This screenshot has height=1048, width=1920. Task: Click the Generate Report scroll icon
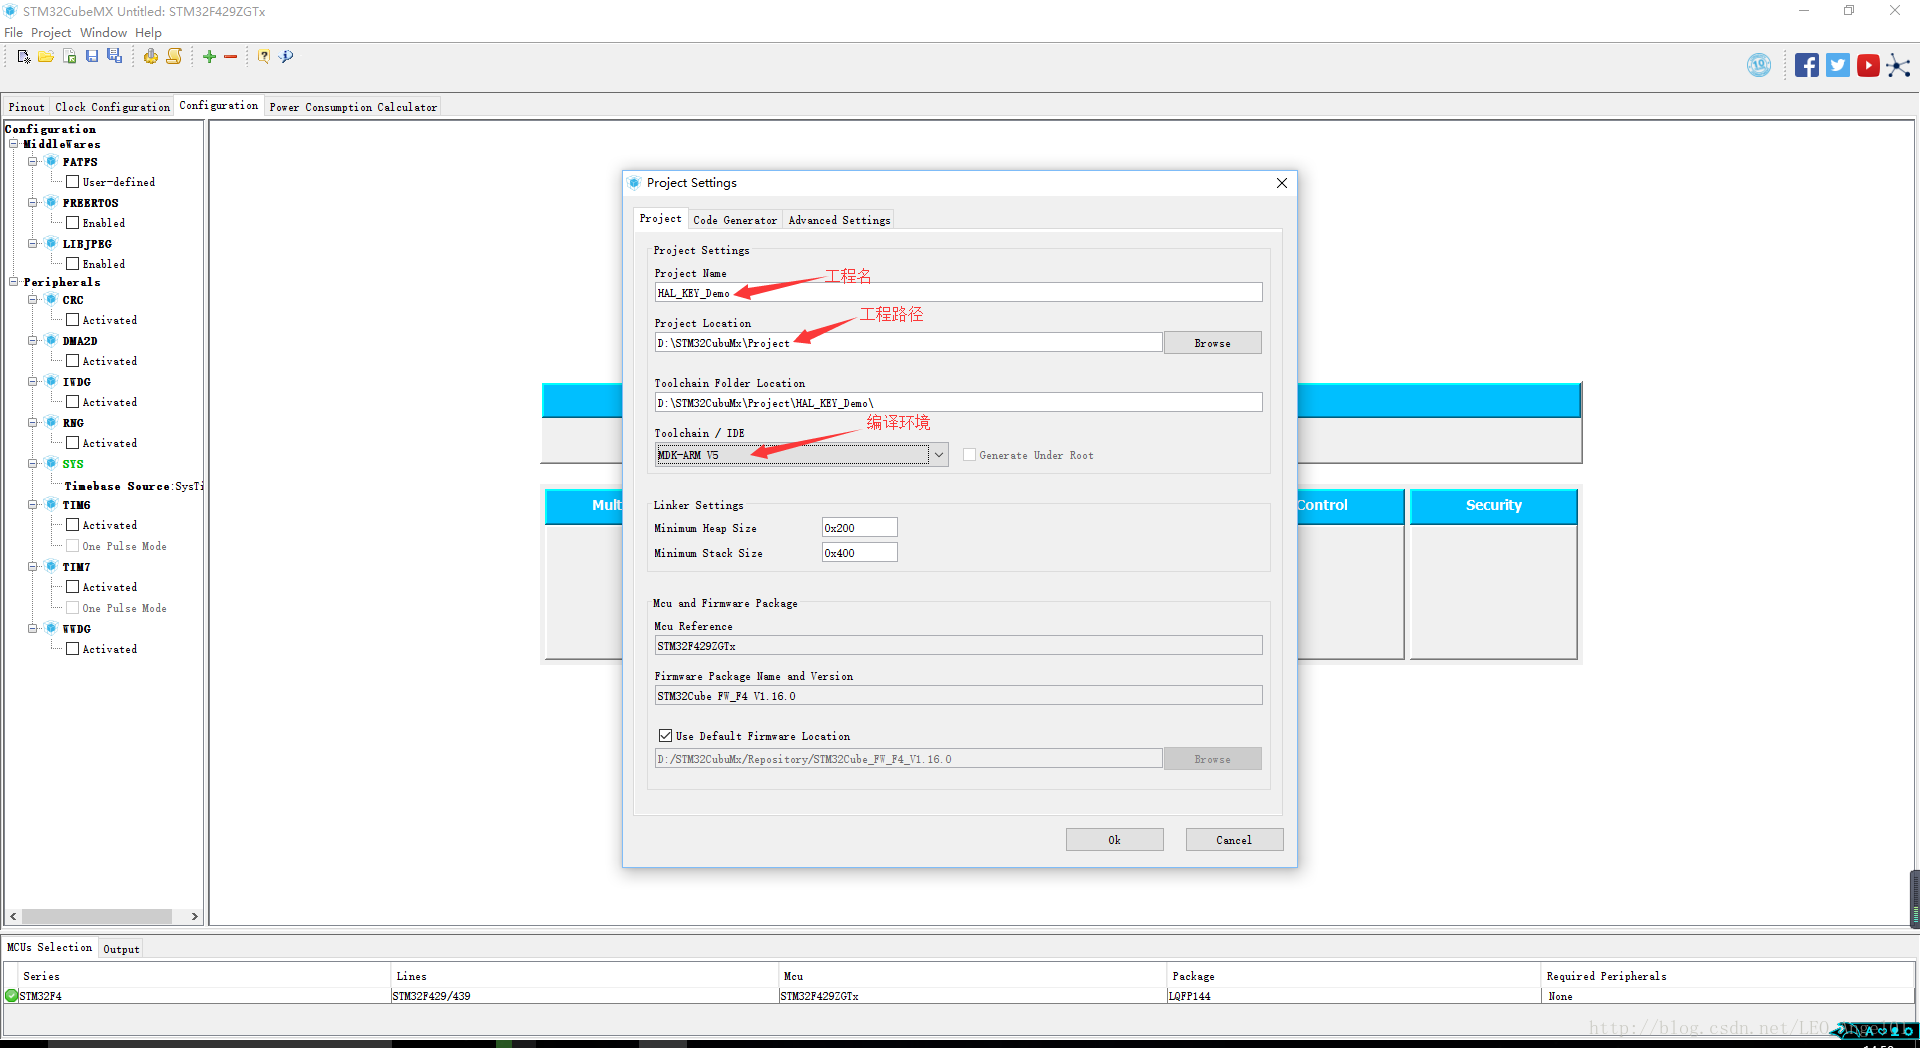point(174,57)
